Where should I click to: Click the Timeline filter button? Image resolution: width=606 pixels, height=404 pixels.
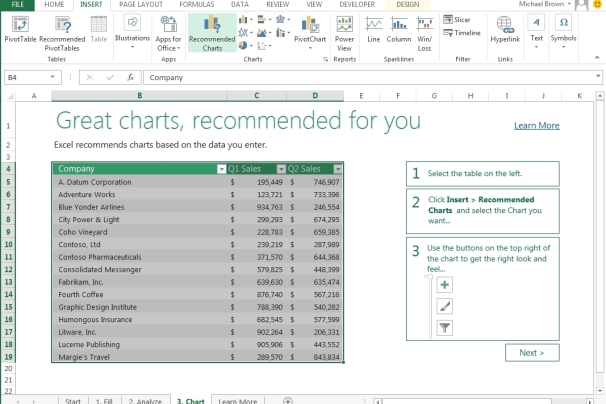[461, 33]
